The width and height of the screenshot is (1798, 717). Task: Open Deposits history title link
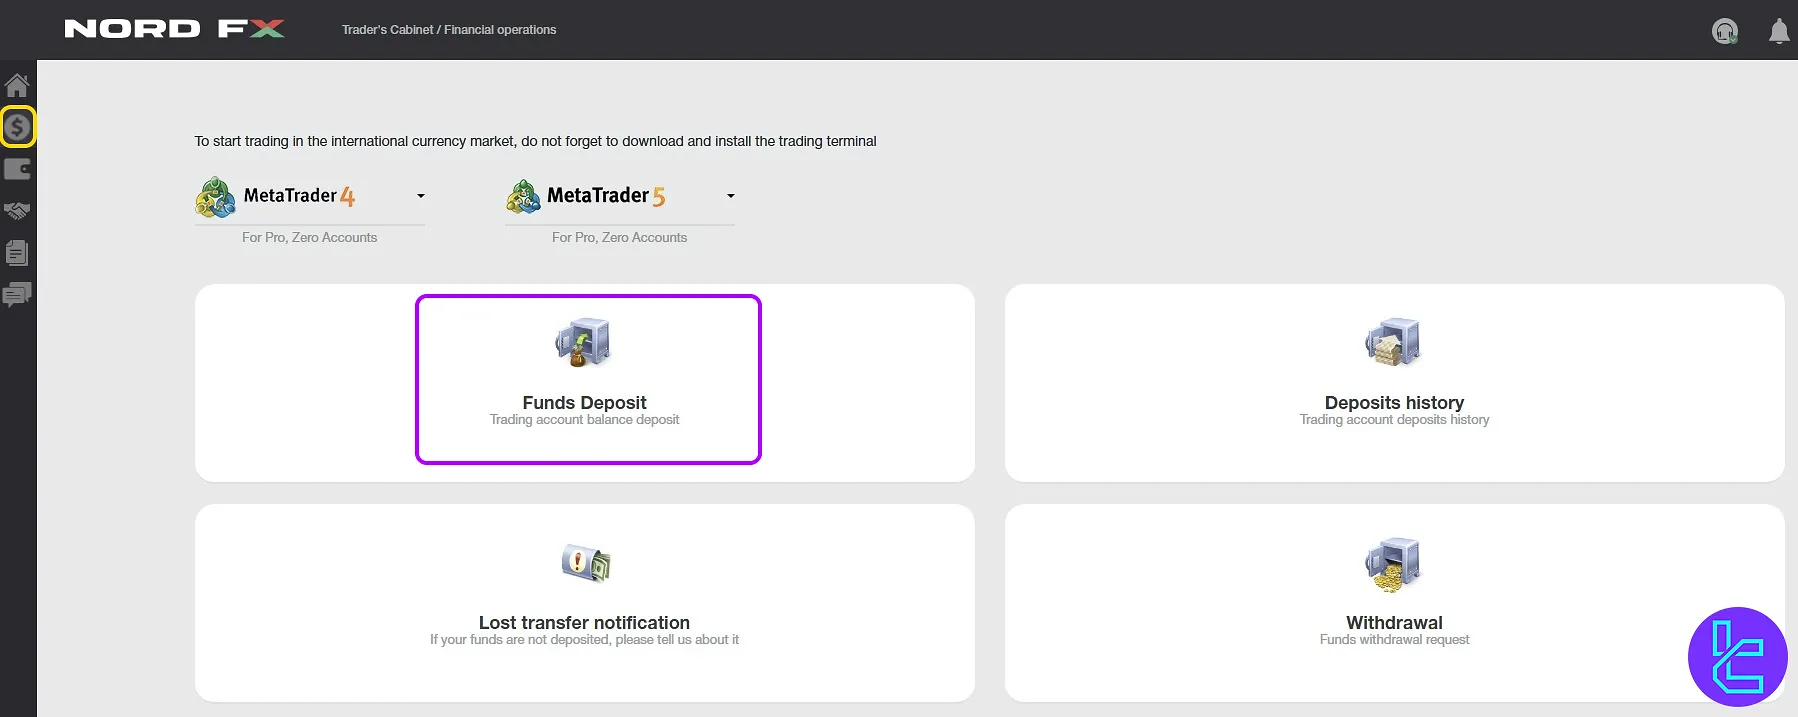click(x=1394, y=402)
